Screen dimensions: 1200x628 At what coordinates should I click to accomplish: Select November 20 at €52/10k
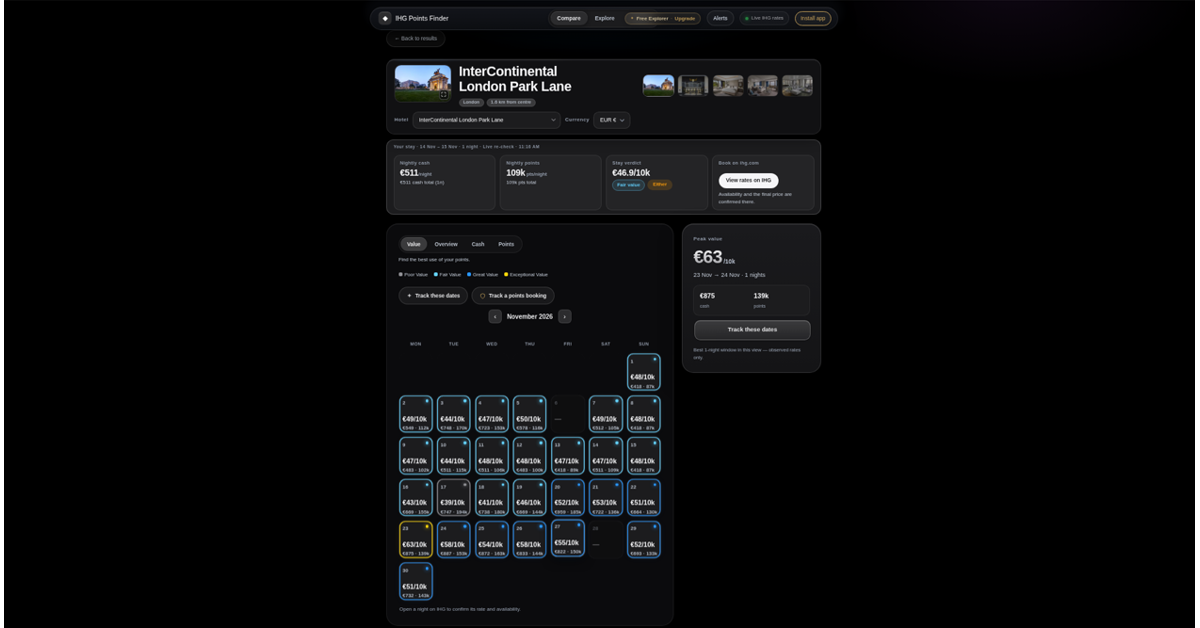568,498
